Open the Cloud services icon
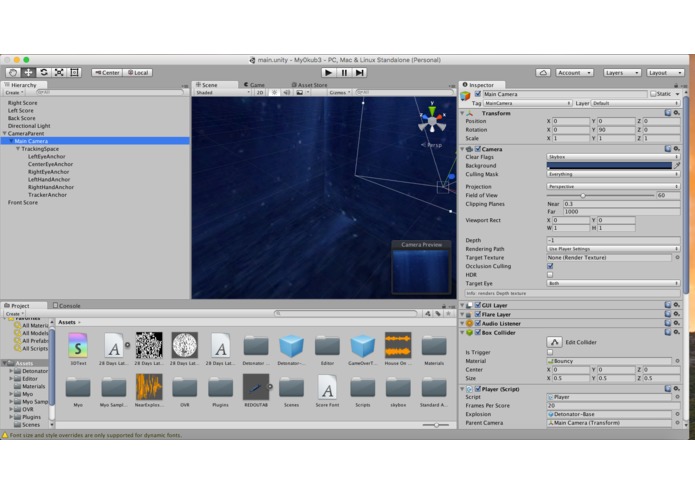Viewport: 695px width, 494px height. point(543,73)
